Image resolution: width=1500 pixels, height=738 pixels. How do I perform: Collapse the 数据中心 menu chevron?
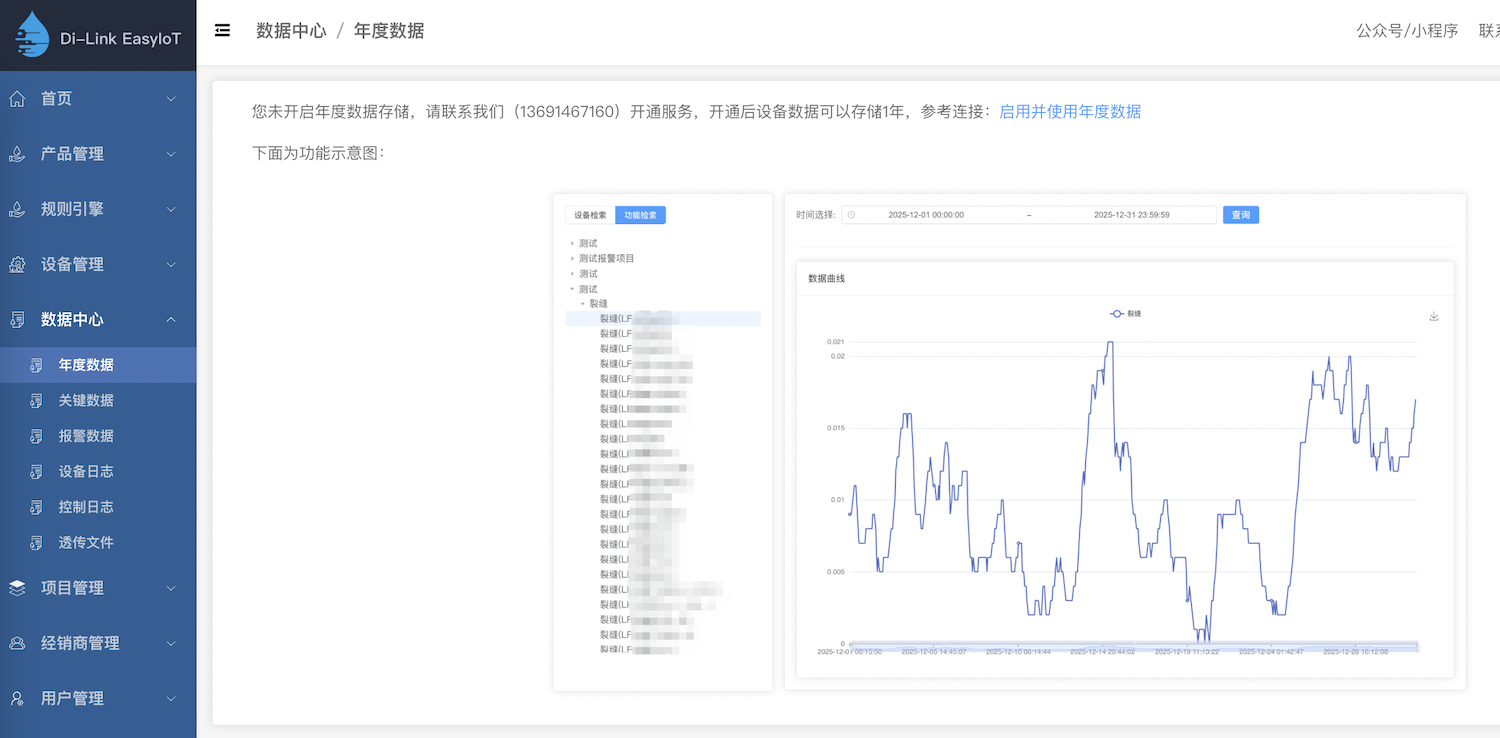point(171,320)
